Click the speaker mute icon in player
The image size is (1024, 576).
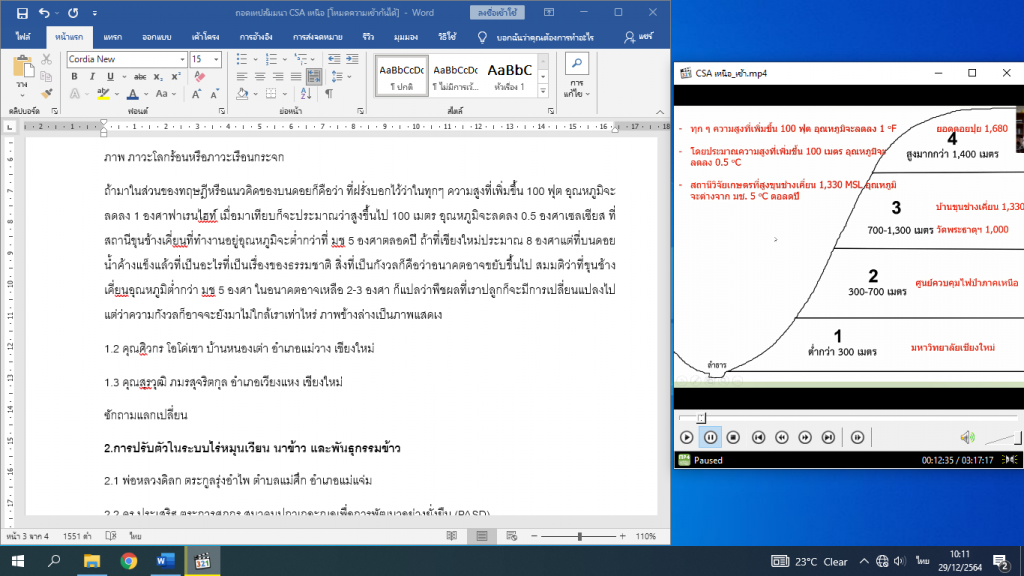[967, 437]
